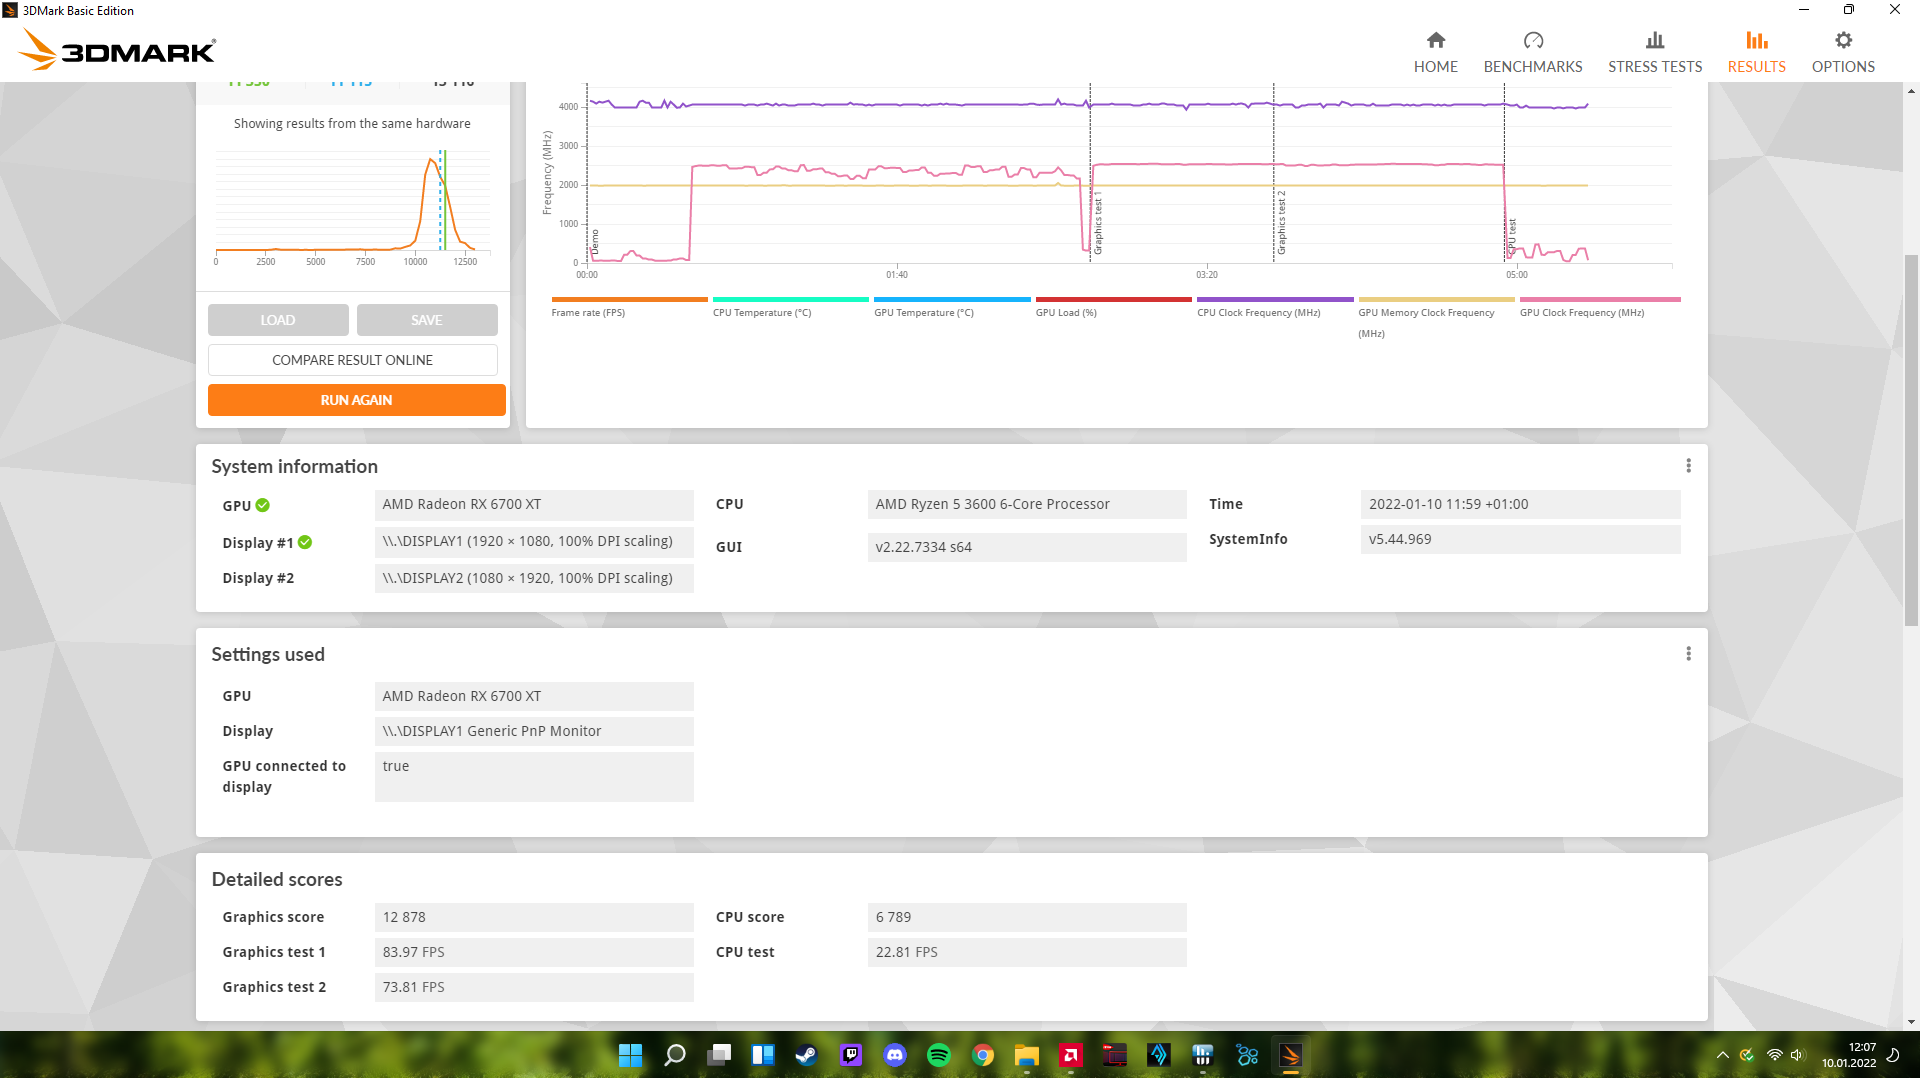Click AMD Radeon RX 6700 XT GPU field
Screen dimensions: 1920x1078
coord(534,504)
